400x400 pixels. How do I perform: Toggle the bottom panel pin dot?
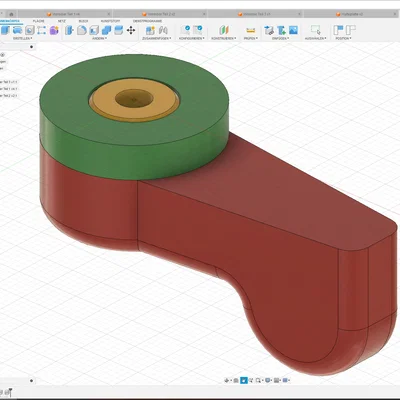(x=31, y=380)
